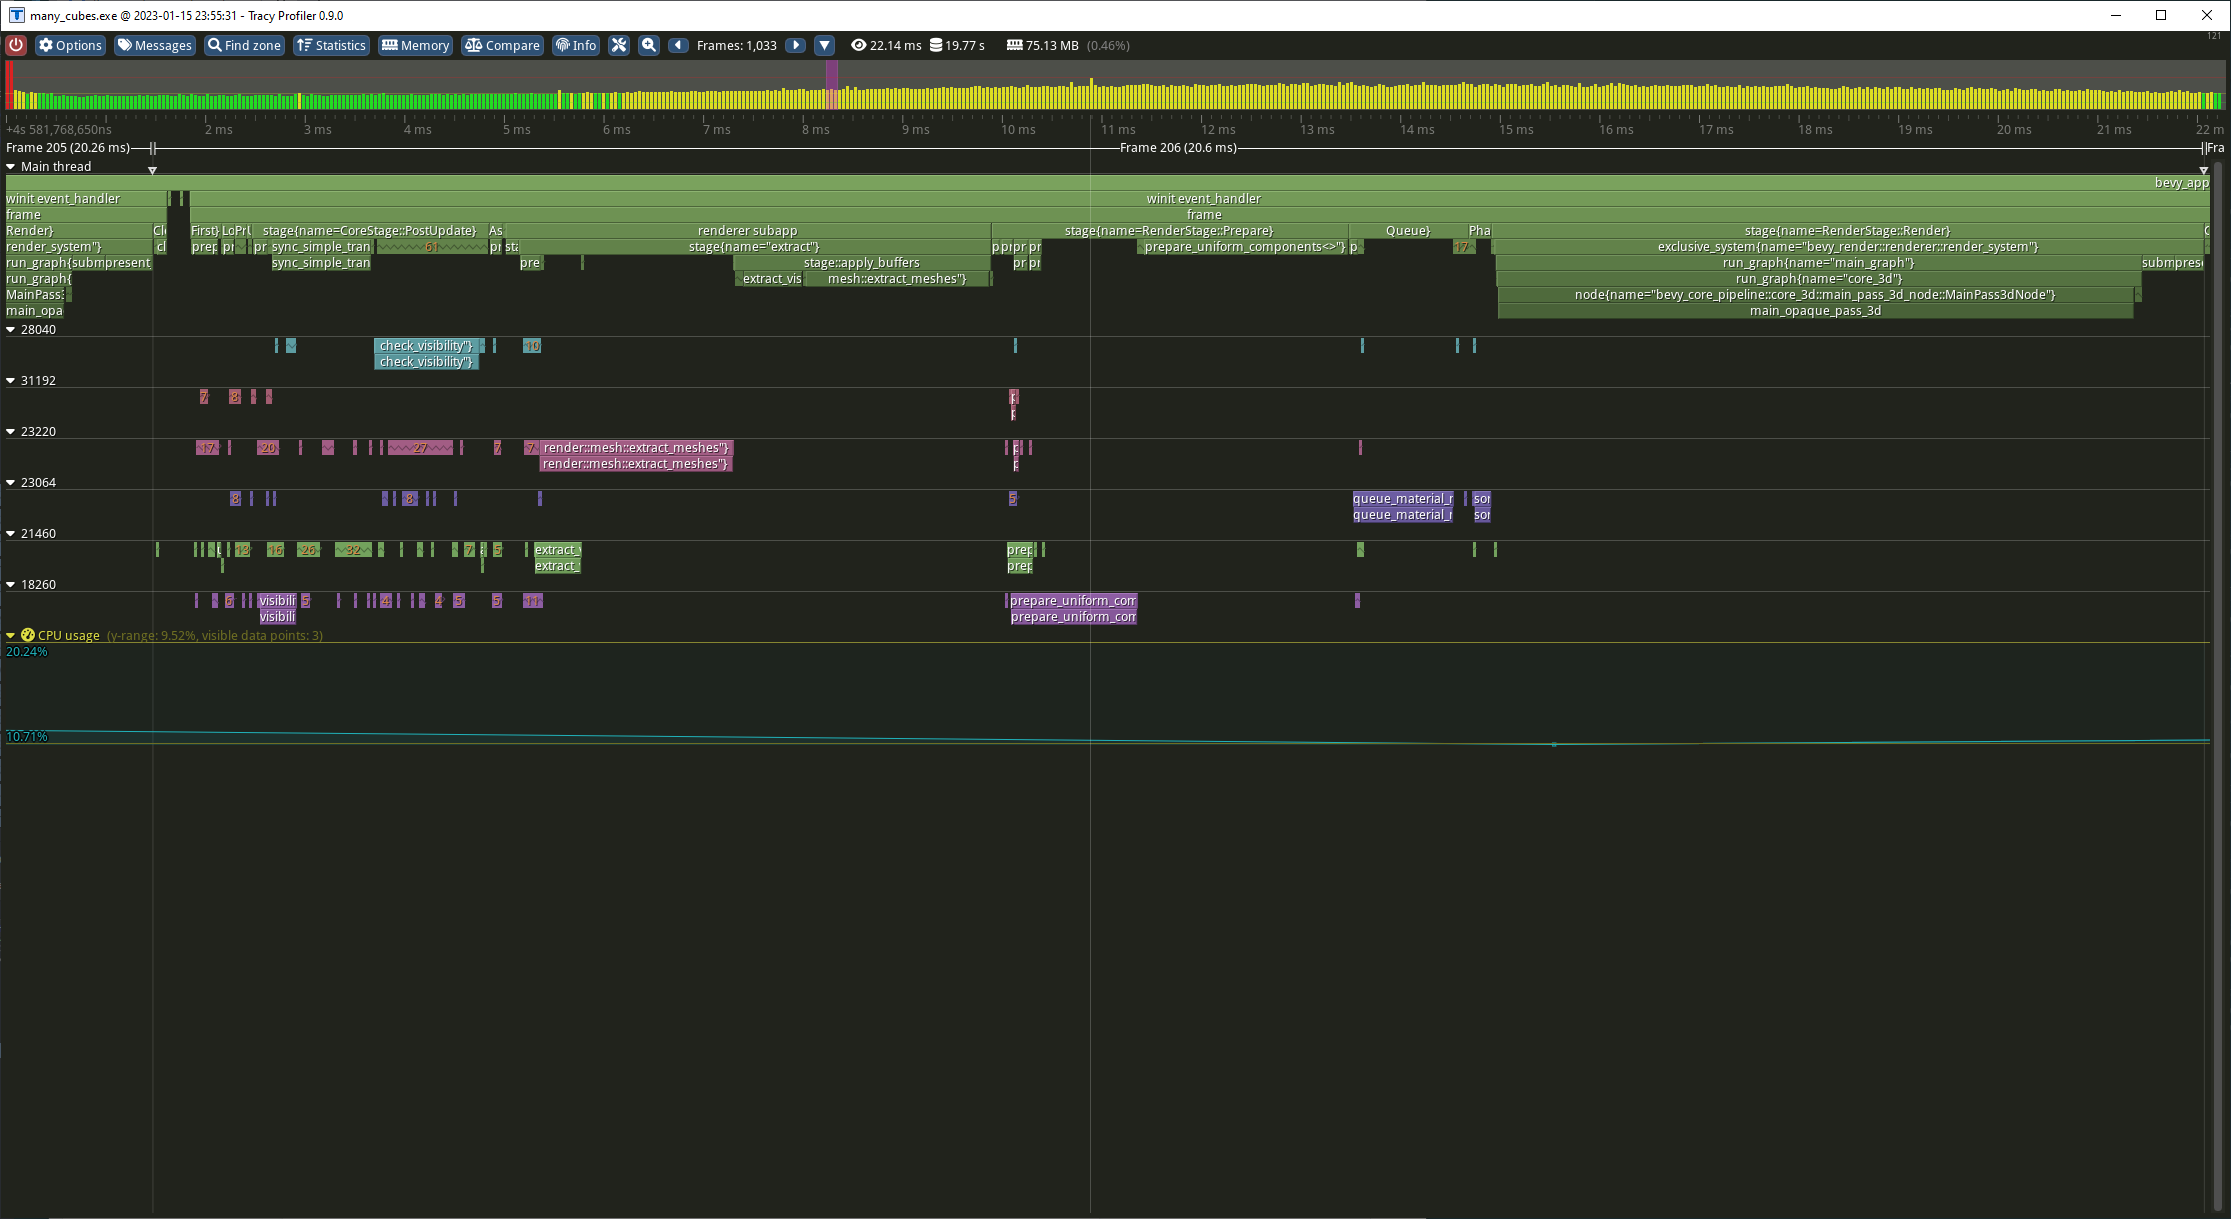2231x1219 pixels.
Task: Collapse thread 23220 row
Action: coord(11,432)
